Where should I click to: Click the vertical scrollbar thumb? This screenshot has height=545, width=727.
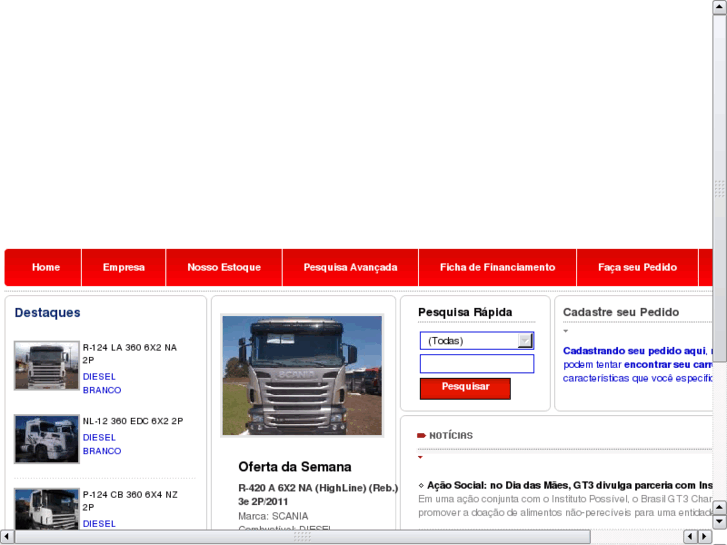coord(719,188)
